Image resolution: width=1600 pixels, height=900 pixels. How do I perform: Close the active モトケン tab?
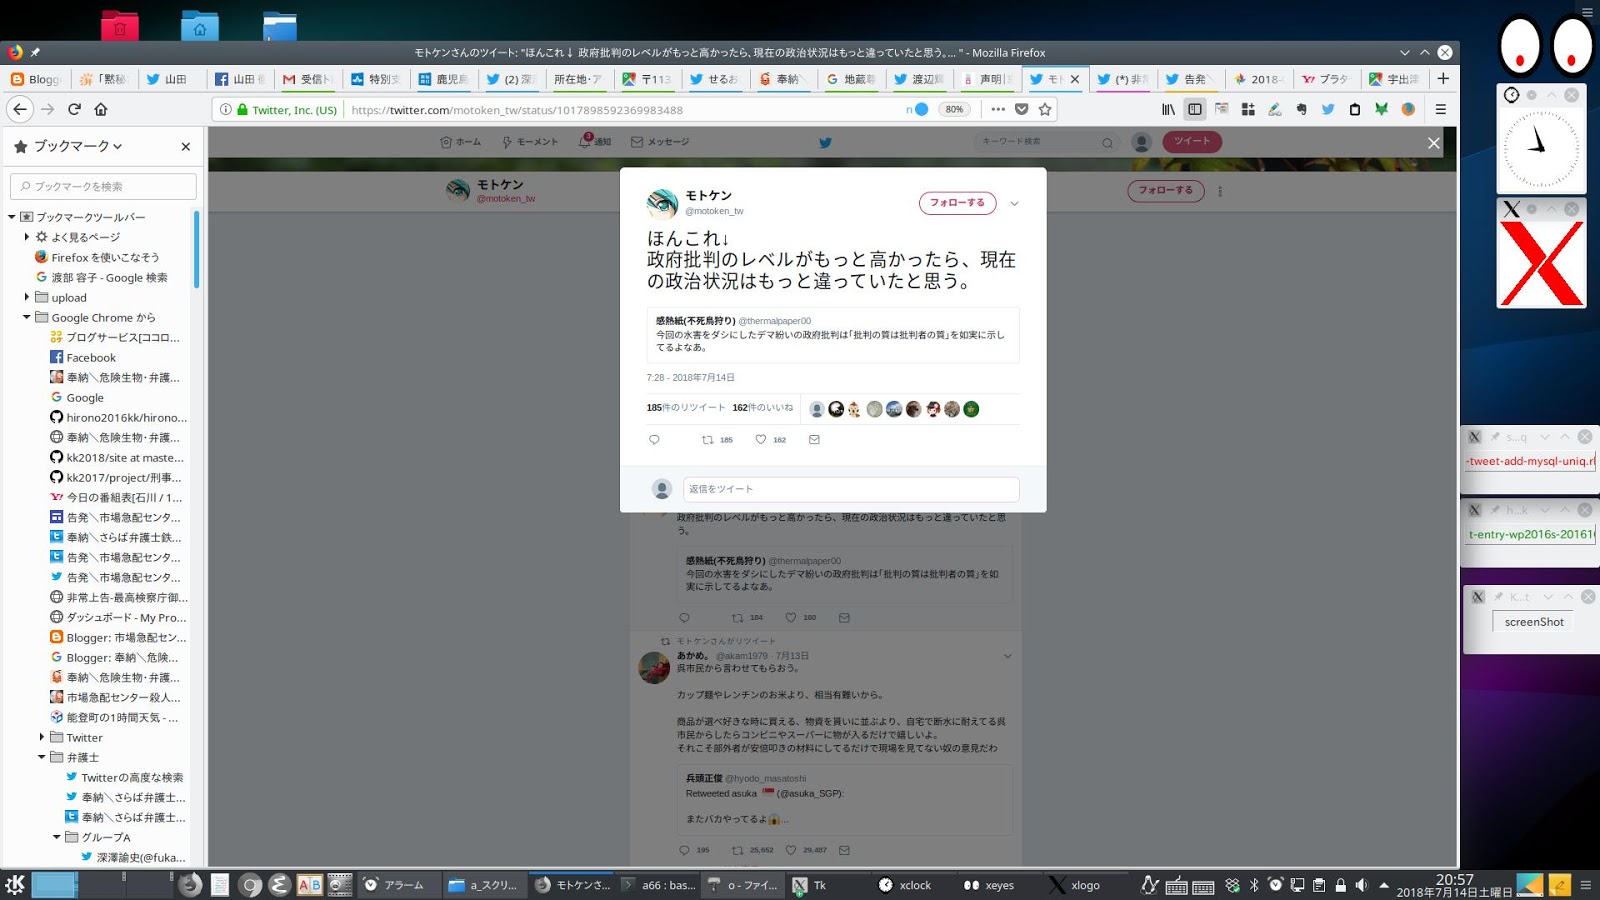[1075, 79]
